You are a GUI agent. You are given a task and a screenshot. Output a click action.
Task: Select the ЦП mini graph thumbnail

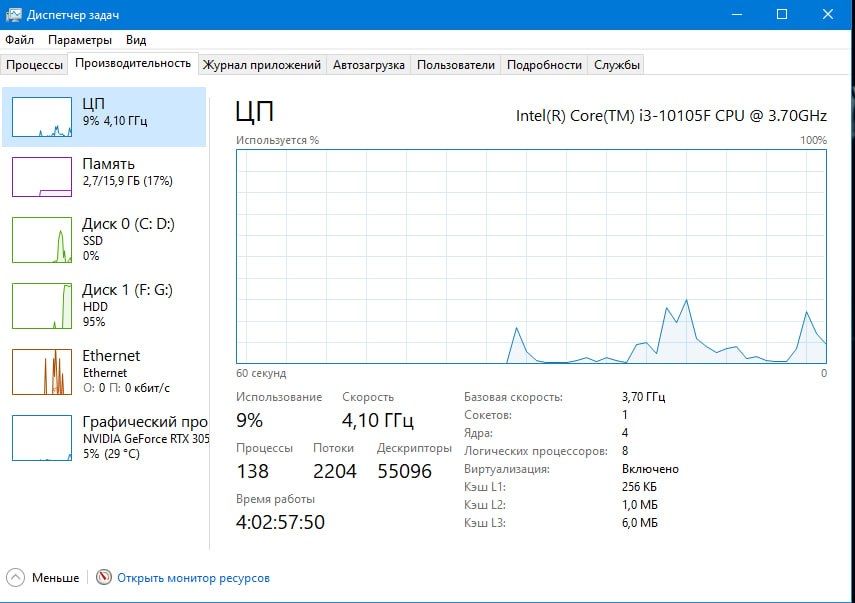click(x=42, y=117)
